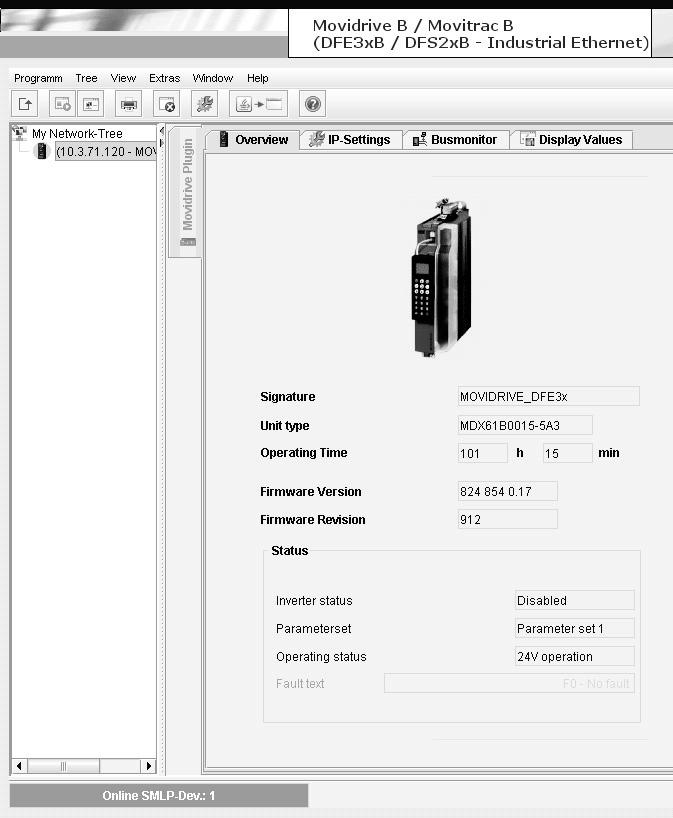Viewport: 673px width, 818px height.
Task: Click the Firmware Version label
Action: pos(310,491)
